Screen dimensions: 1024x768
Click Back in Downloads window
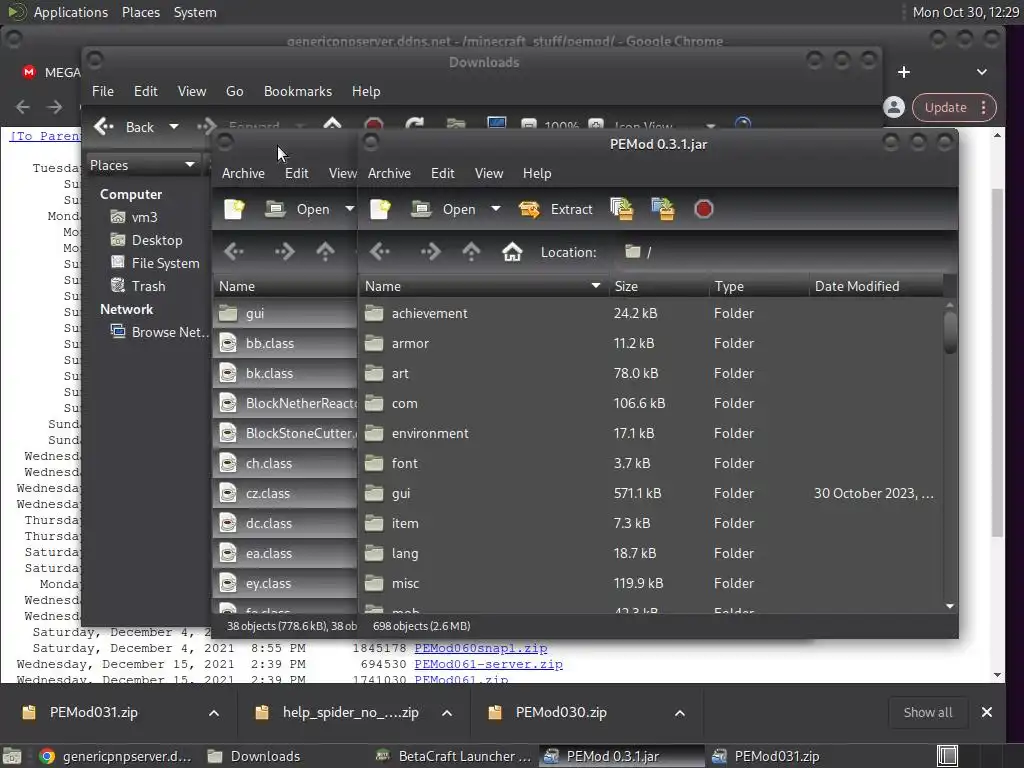click(124, 127)
